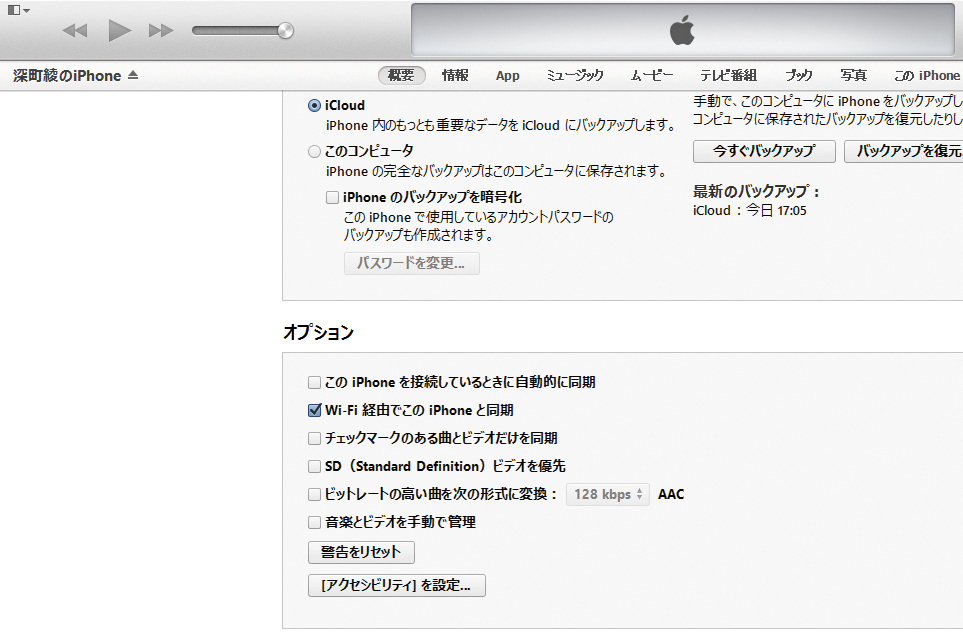Screen dimensions: 963x642
Task: Open the テレビ番組 tab
Action: (x=728, y=75)
